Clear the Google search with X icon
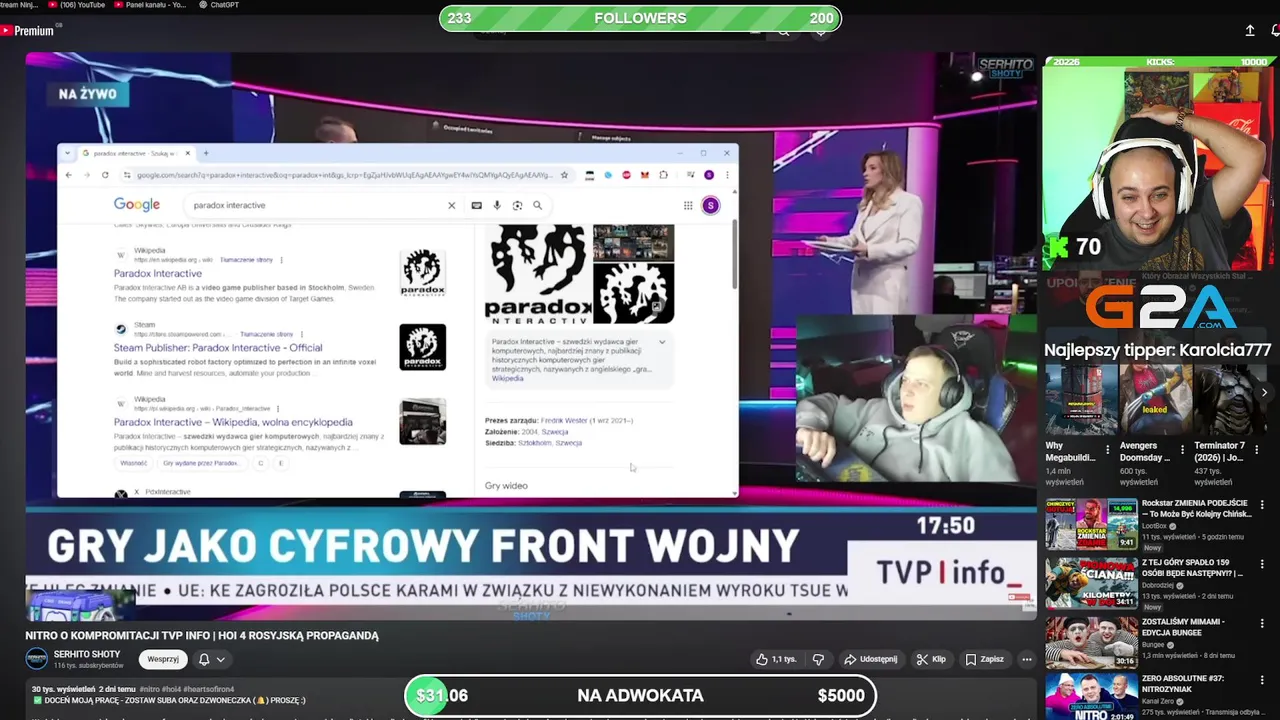The width and height of the screenshot is (1280, 720). click(x=451, y=205)
